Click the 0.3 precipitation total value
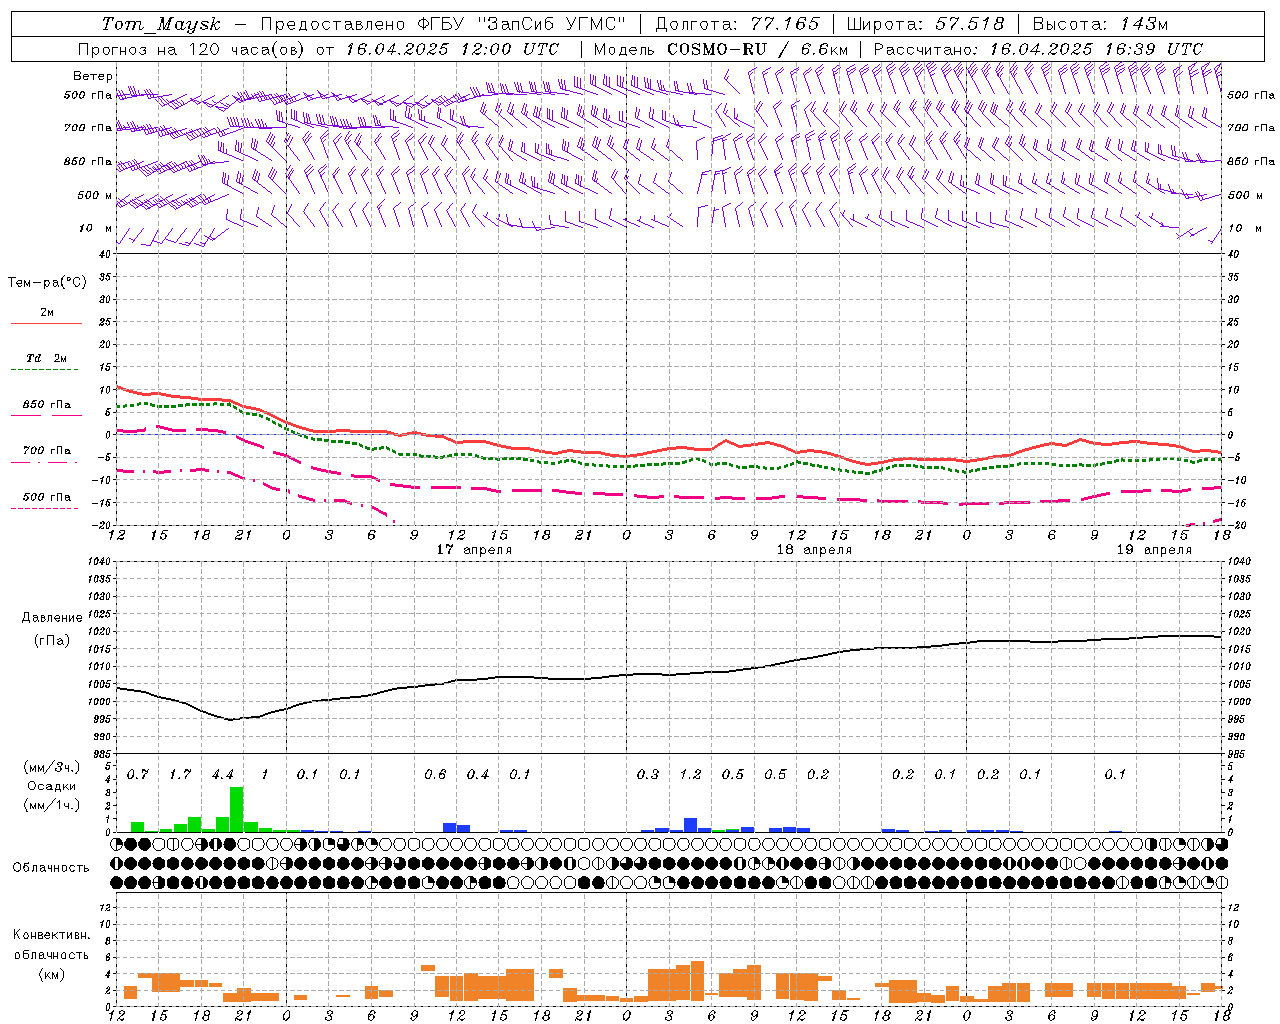Screen dimensions: 1280x1024 pos(648,775)
